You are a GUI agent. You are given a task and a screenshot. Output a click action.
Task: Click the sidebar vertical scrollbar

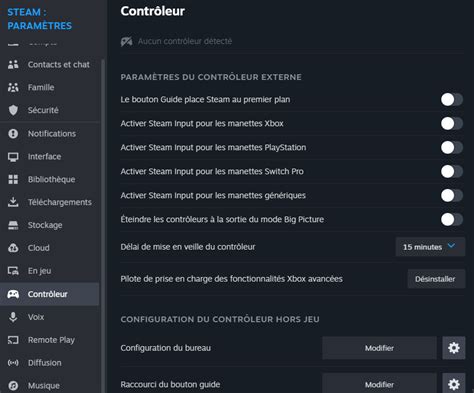coord(103,226)
